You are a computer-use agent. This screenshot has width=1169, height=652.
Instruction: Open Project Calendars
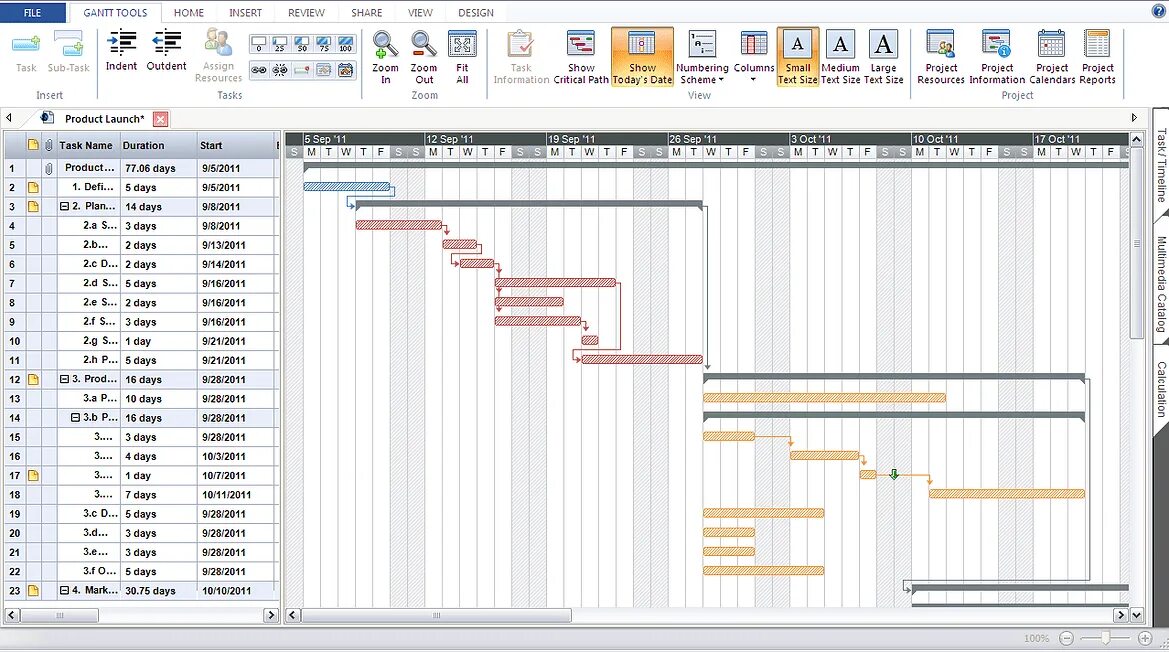pos(1052,57)
